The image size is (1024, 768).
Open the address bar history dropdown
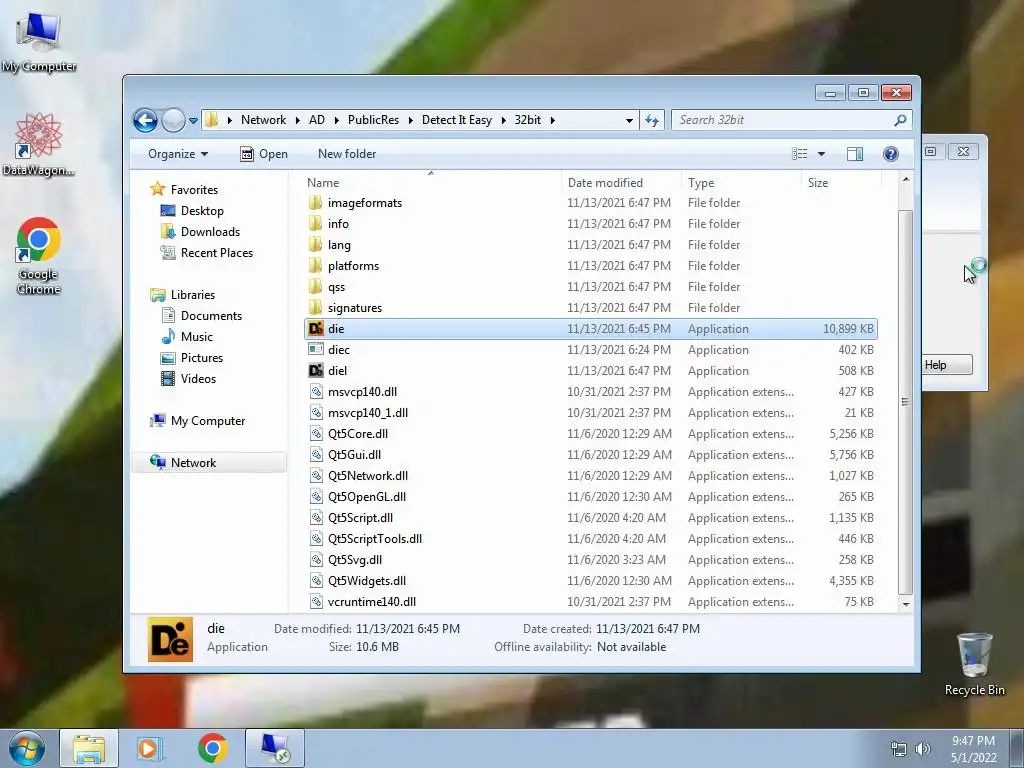[x=629, y=120]
